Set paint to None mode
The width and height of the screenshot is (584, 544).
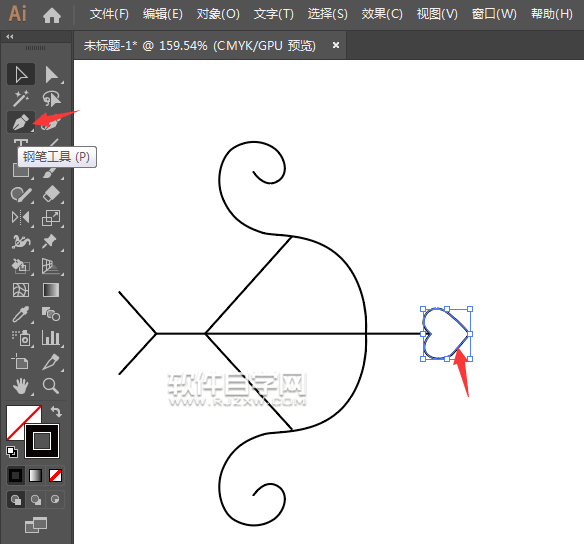point(55,475)
